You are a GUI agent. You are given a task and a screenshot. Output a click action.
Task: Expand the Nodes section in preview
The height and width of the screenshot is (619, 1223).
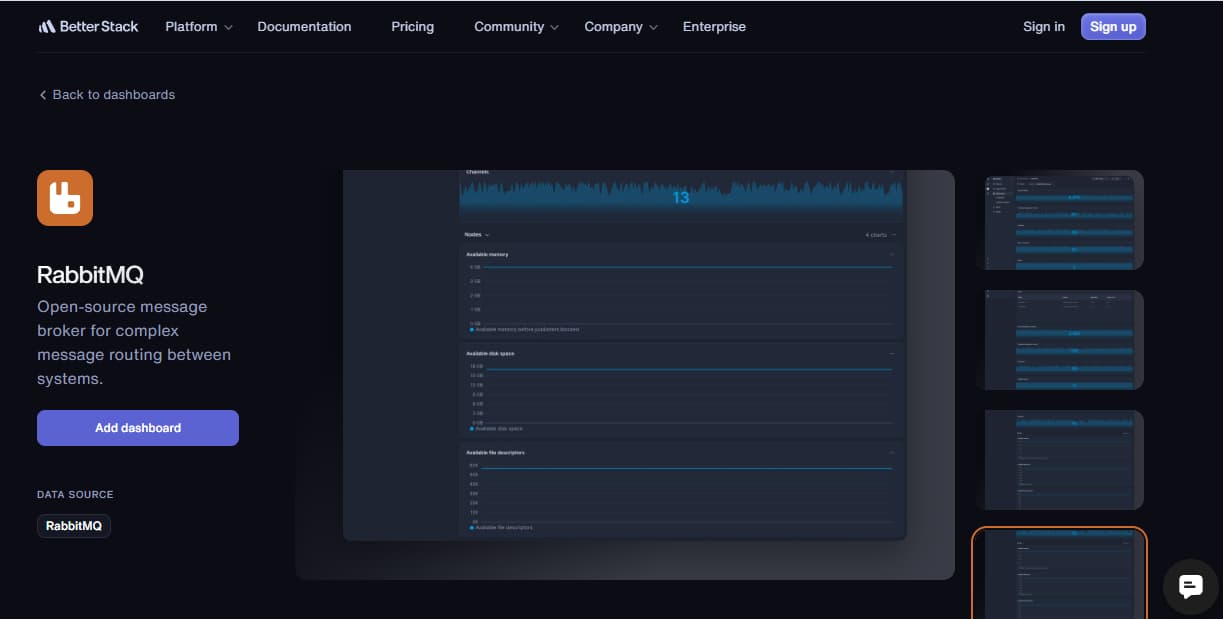[477, 235]
